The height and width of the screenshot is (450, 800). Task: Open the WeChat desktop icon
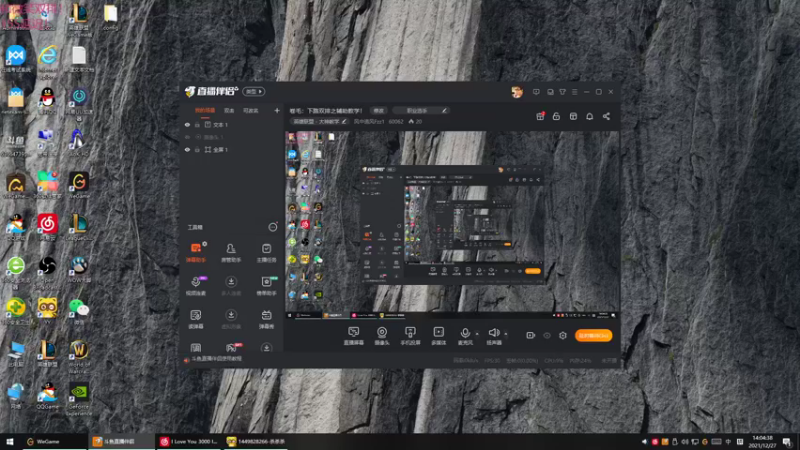point(79,310)
